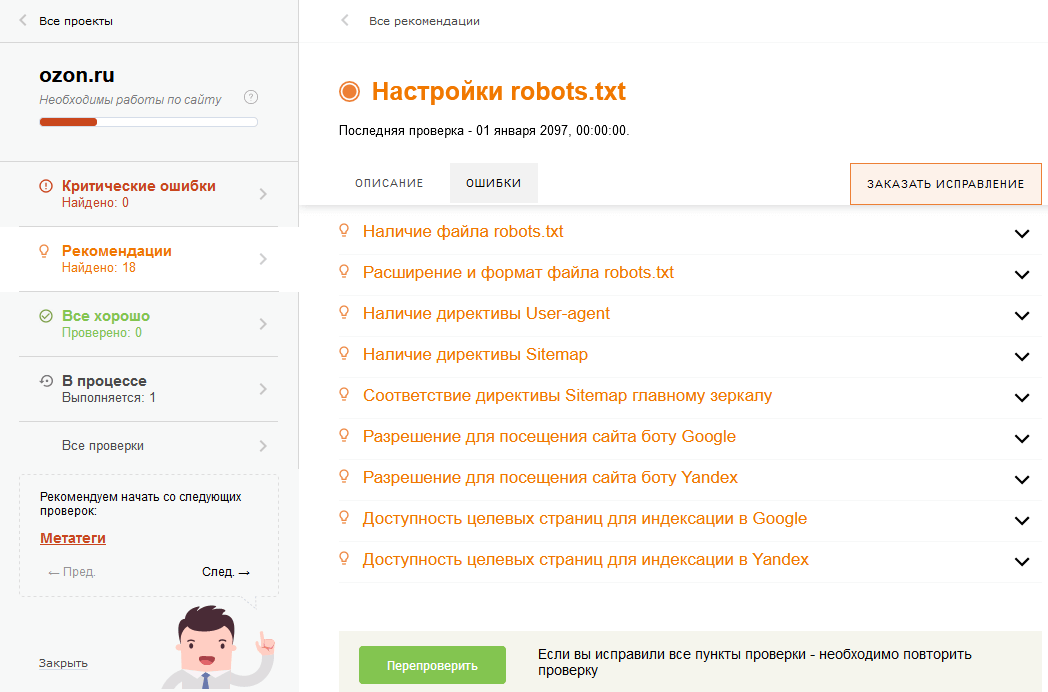Click the chevron next to Все хорошо

coord(263,324)
